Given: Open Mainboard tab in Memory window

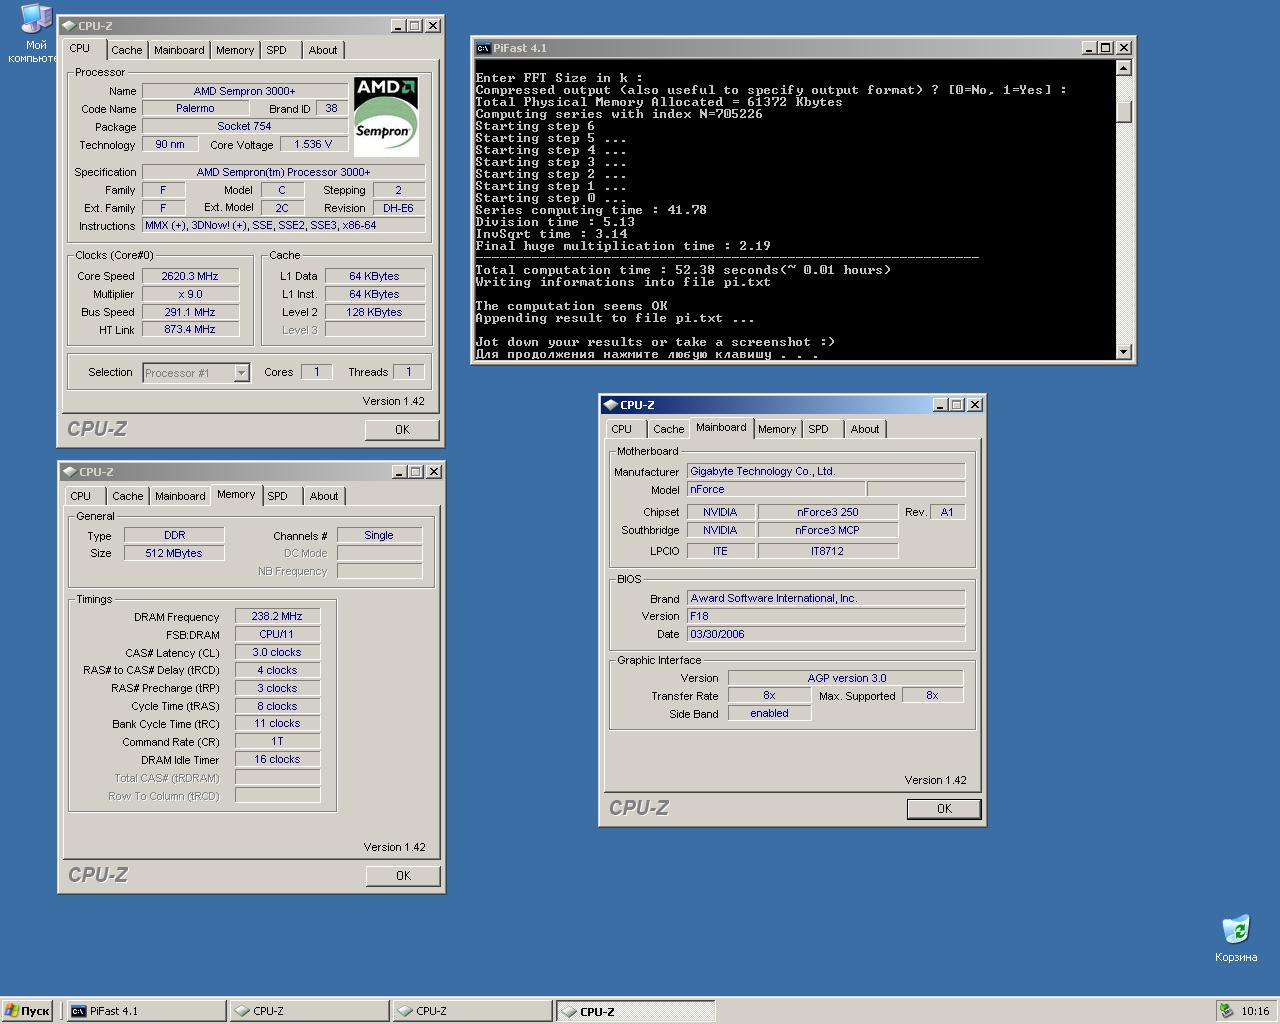Looking at the screenshot, I should (x=180, y=496).
